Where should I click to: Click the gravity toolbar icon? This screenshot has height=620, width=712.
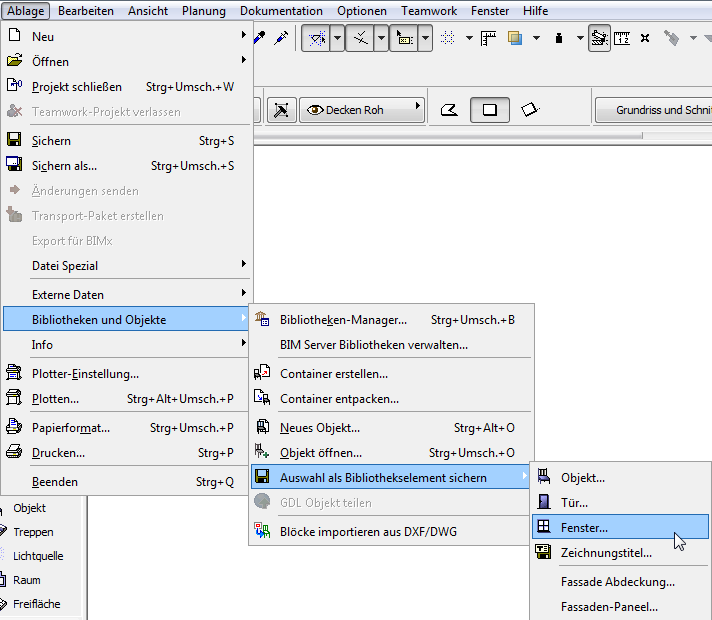pyautogui.click(x=559, y=38)
